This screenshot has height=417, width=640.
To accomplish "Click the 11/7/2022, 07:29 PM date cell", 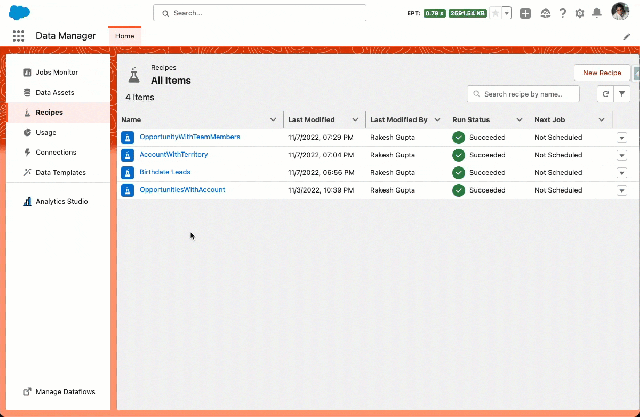I will tap(321, 138).
